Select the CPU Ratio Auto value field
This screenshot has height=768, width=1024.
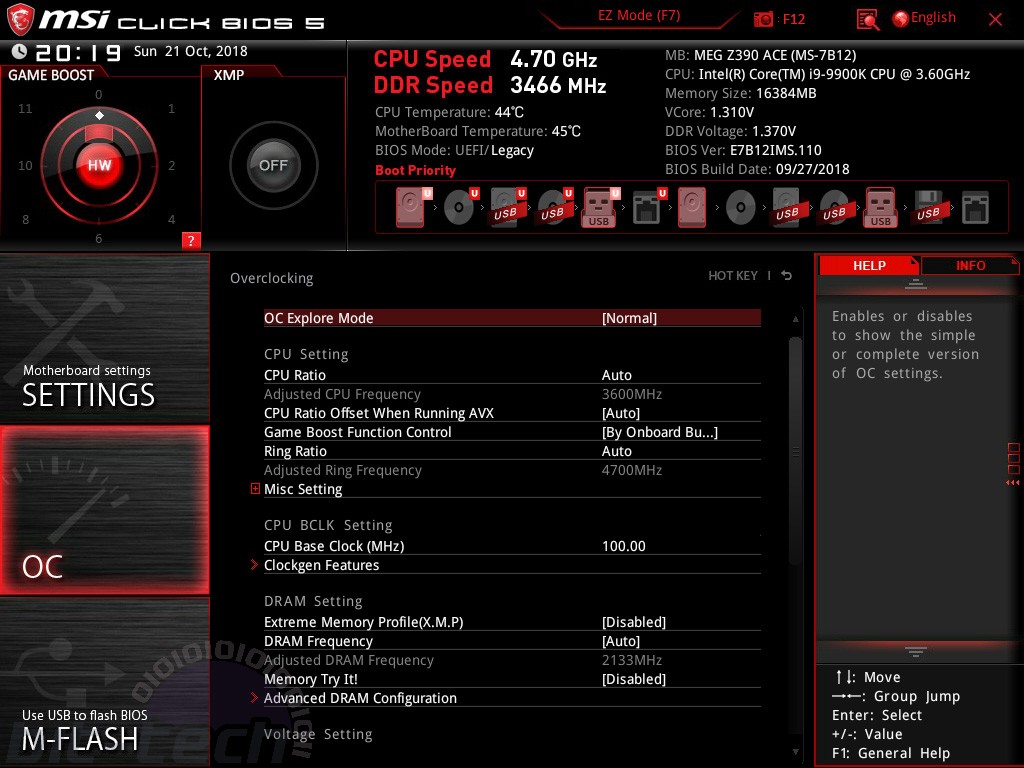point(616,376)
